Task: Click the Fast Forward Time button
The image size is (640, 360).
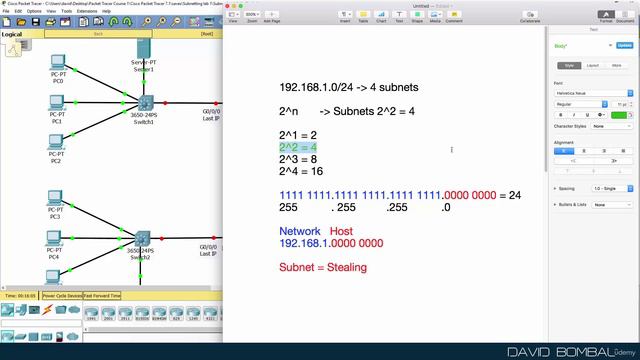Action: (102, 296)
